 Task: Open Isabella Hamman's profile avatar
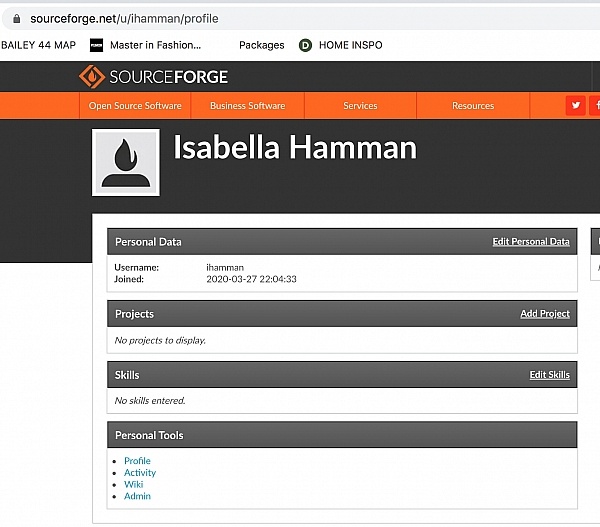point(126,162)
